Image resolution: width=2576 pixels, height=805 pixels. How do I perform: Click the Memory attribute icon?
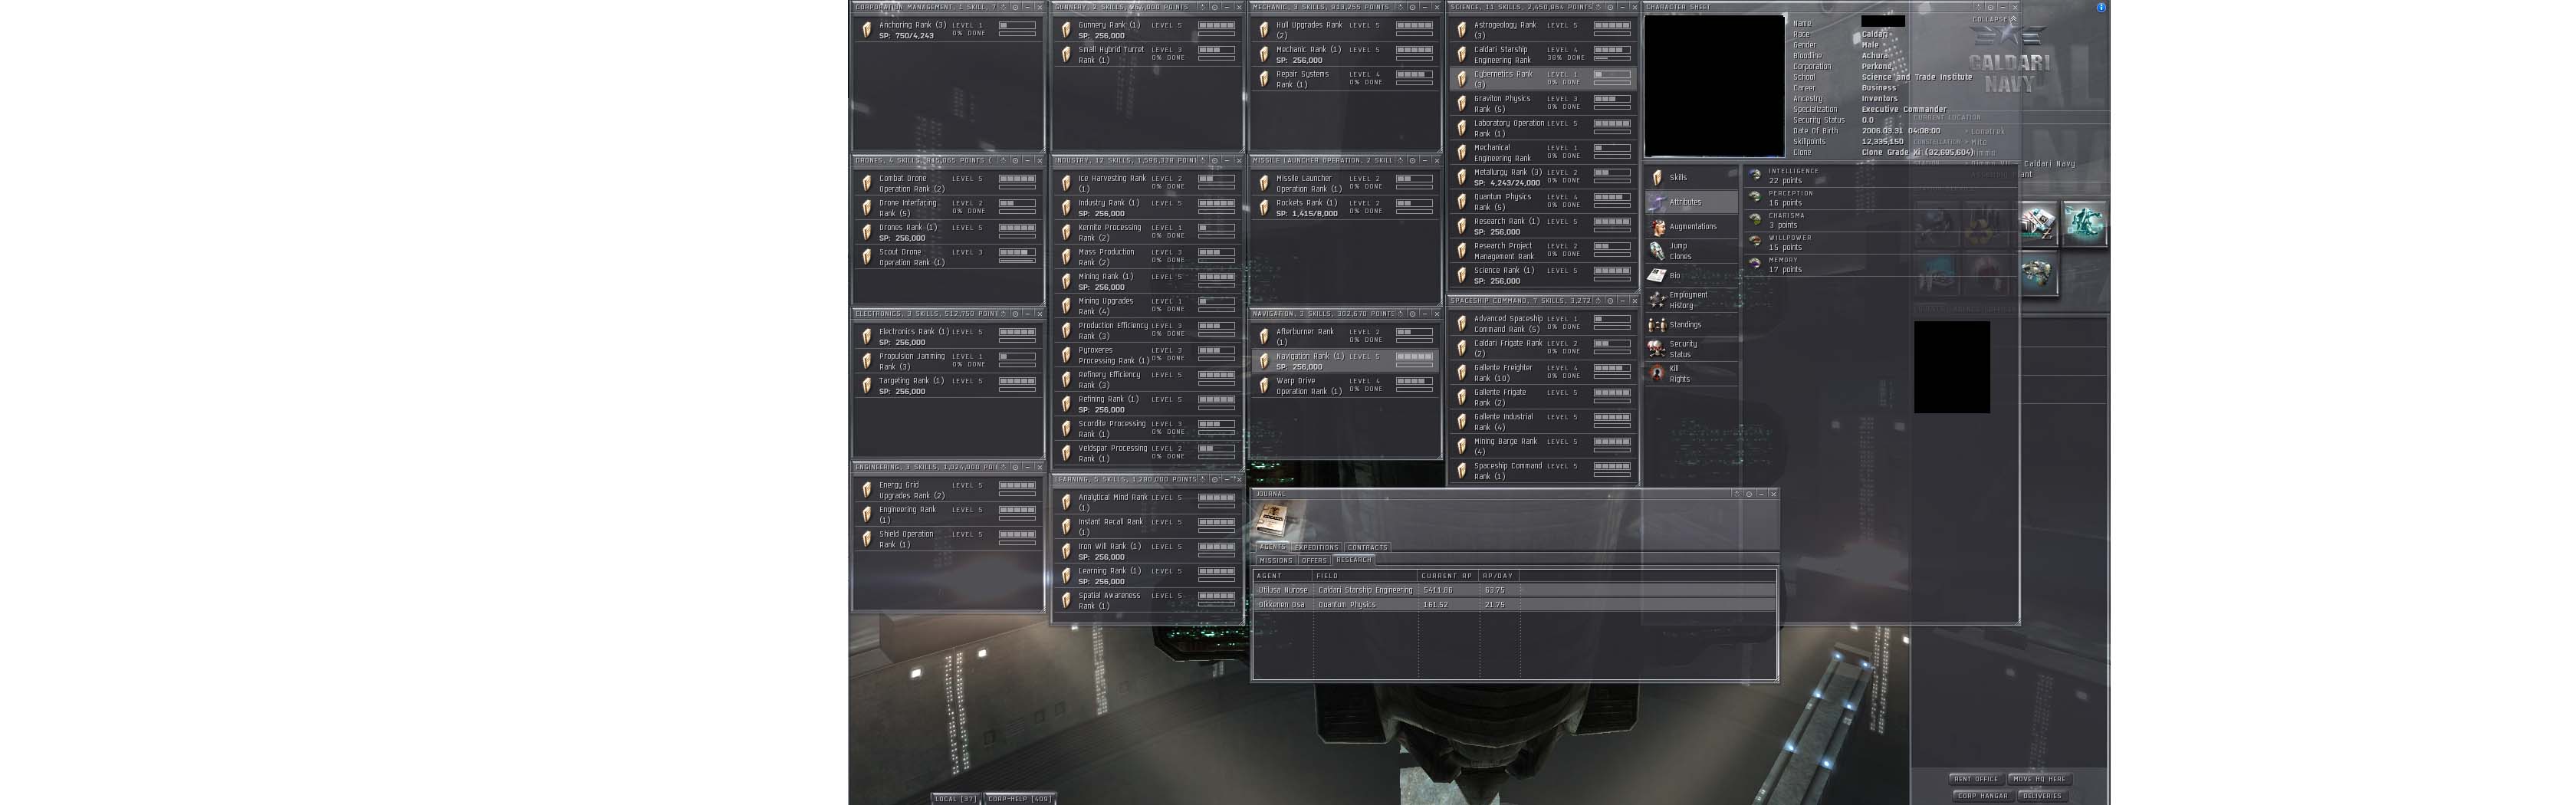click(1755, 263)
